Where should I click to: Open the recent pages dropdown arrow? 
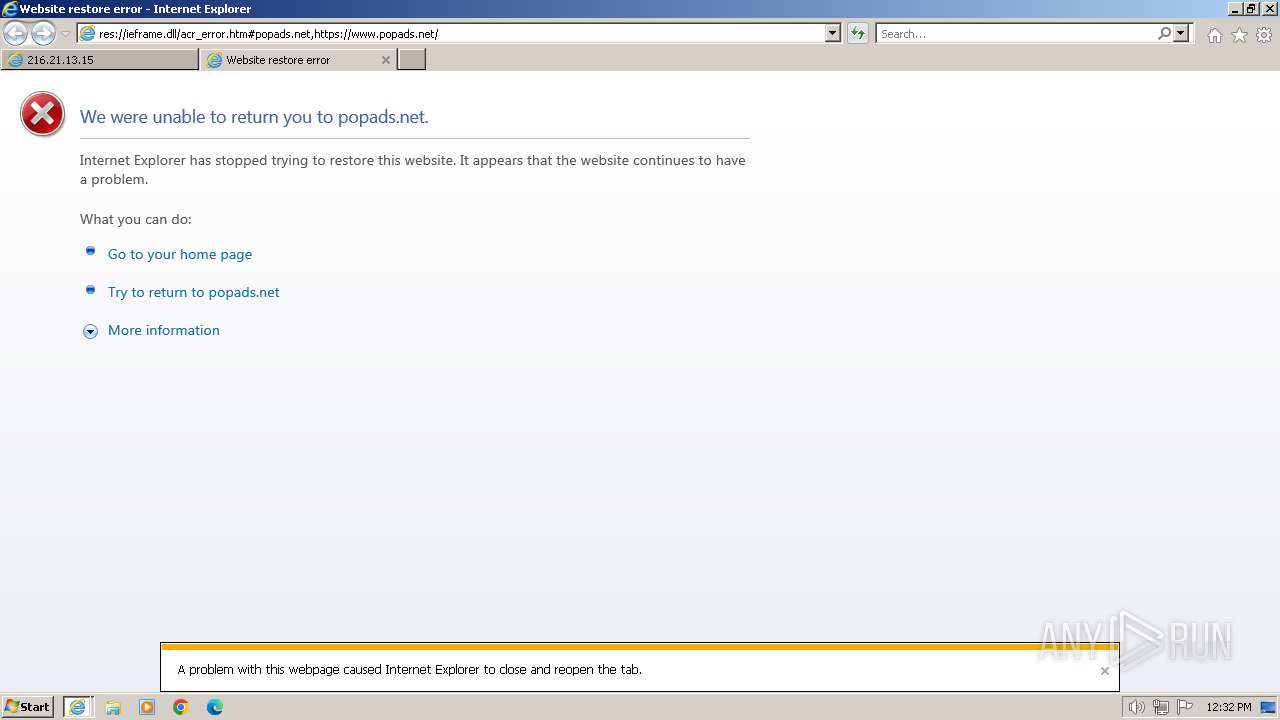pos(66,34)
